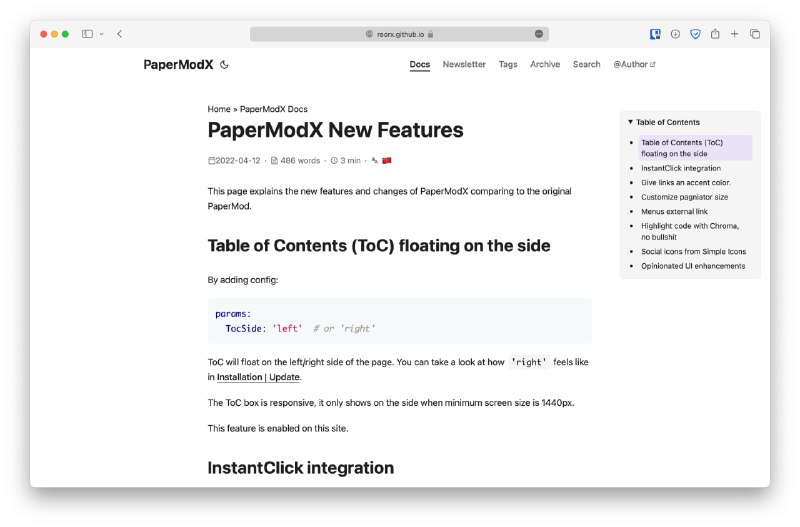The height and width of the screenshot is (527, 800).
Task: Jump to Social icons from Simple Icons
Action: pyautogui.click(x=693, y=252)
